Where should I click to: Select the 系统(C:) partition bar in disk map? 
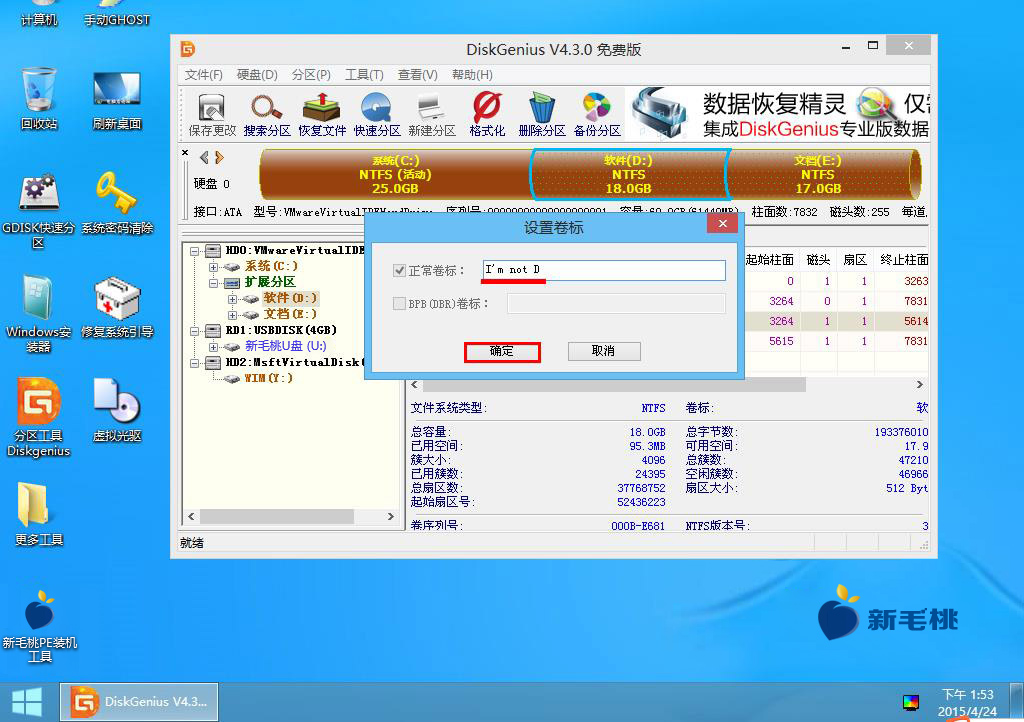pyautogui.click(x=395, y=174)
